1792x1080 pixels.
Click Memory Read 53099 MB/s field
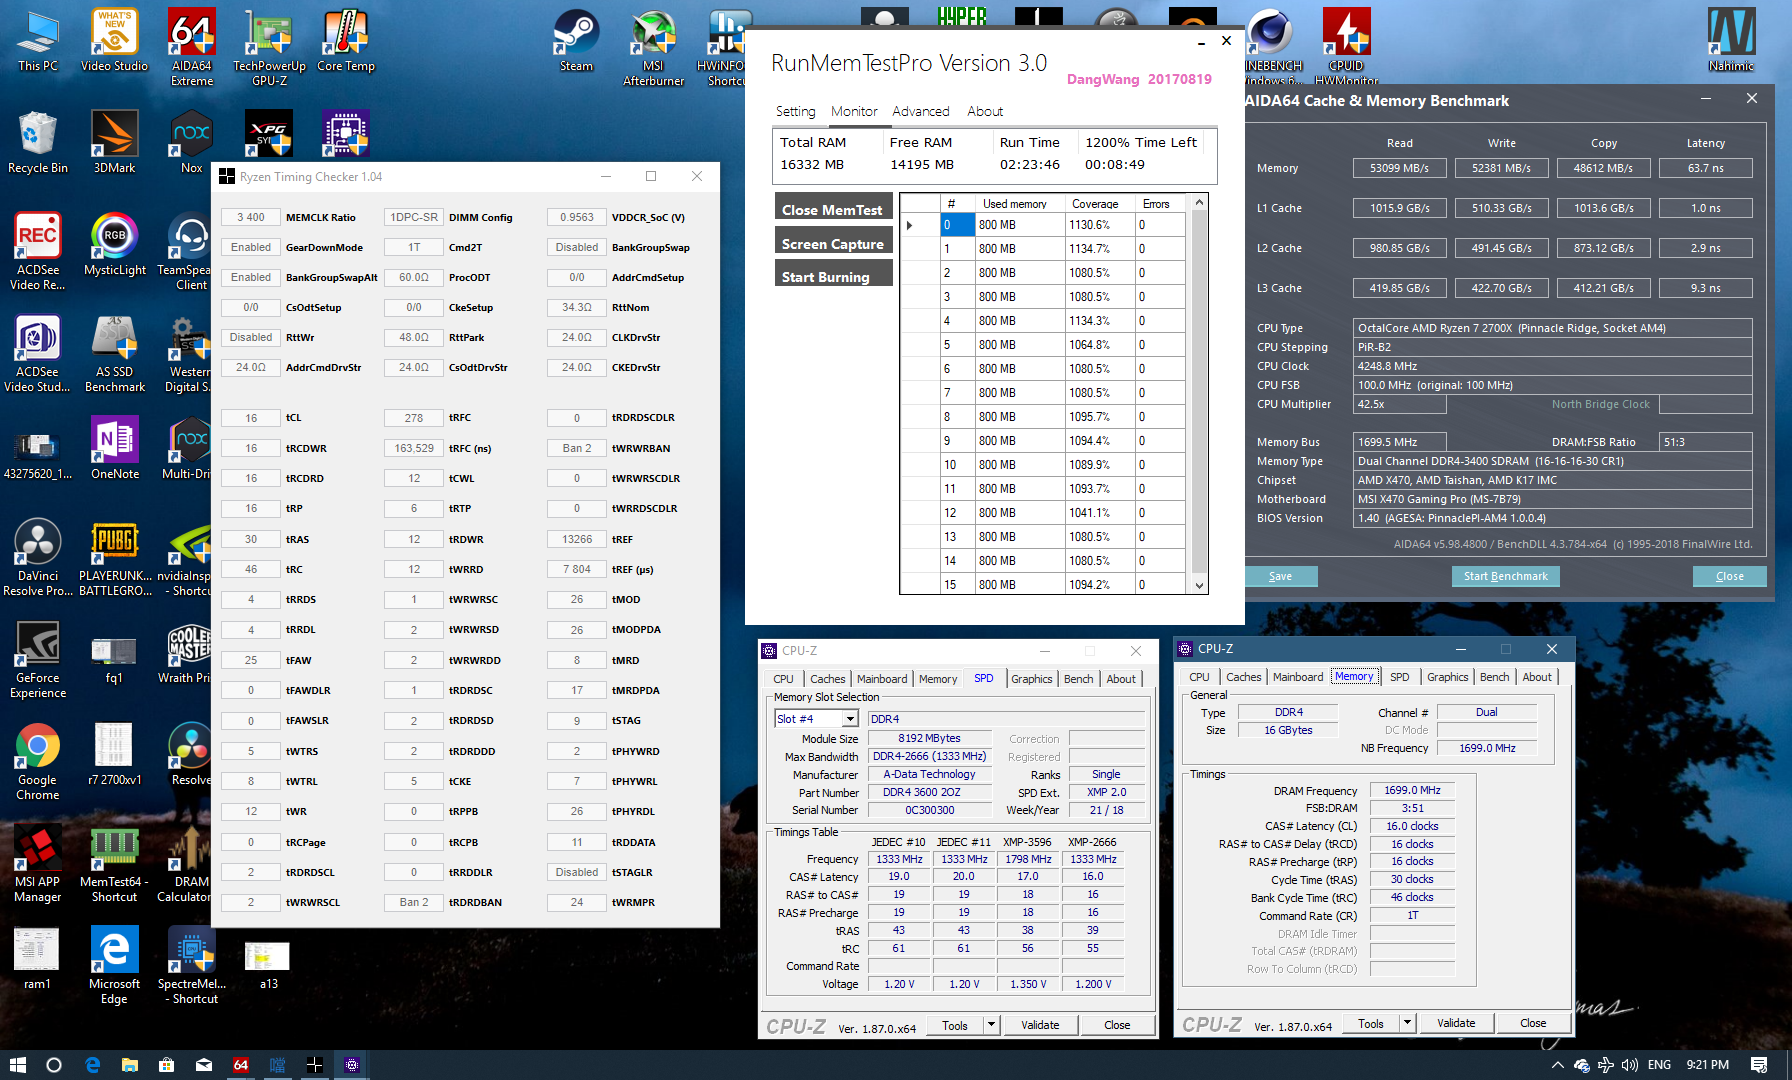tap(1399, 168)
